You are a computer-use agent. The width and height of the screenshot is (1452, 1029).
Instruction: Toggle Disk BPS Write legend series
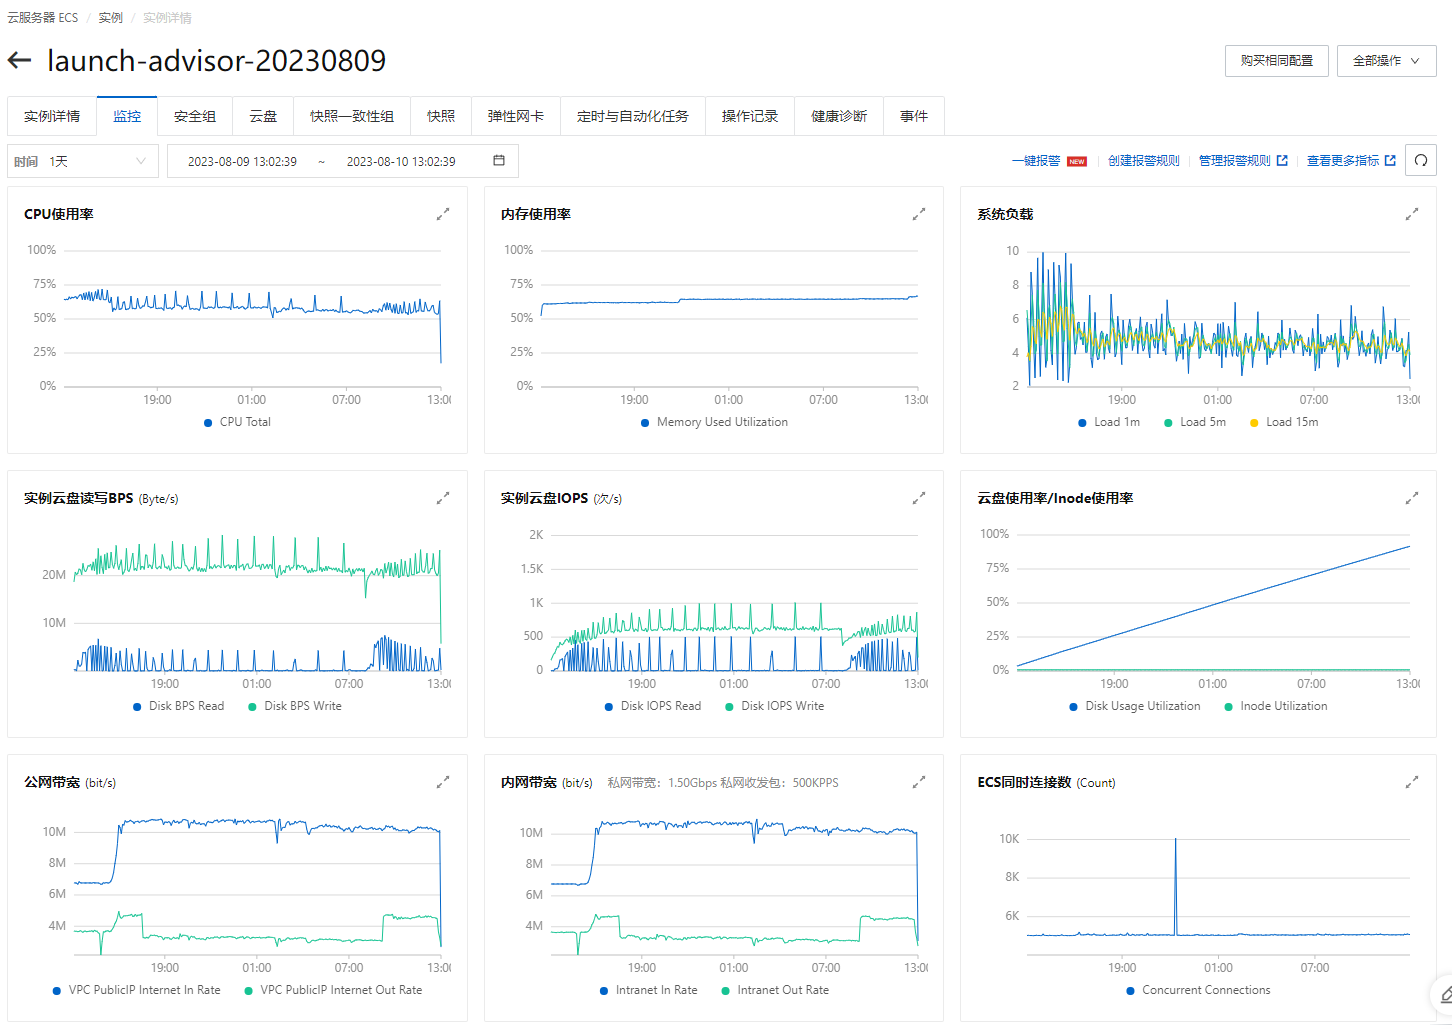[296, 706]
